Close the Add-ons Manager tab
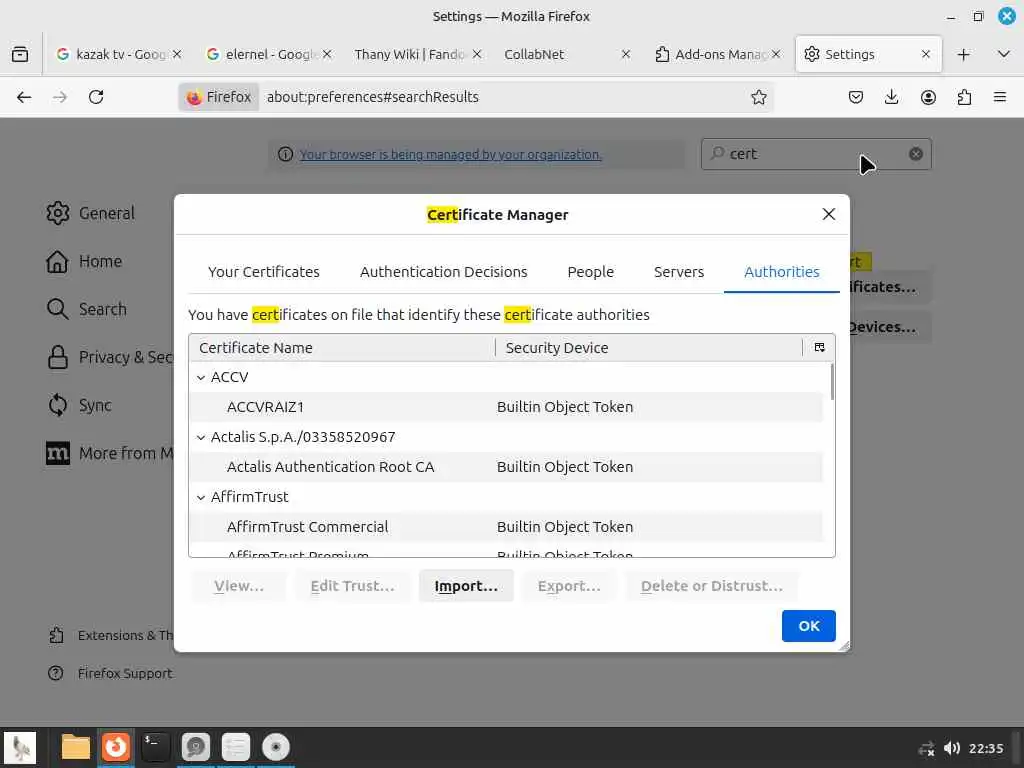 tap(776, 54)
